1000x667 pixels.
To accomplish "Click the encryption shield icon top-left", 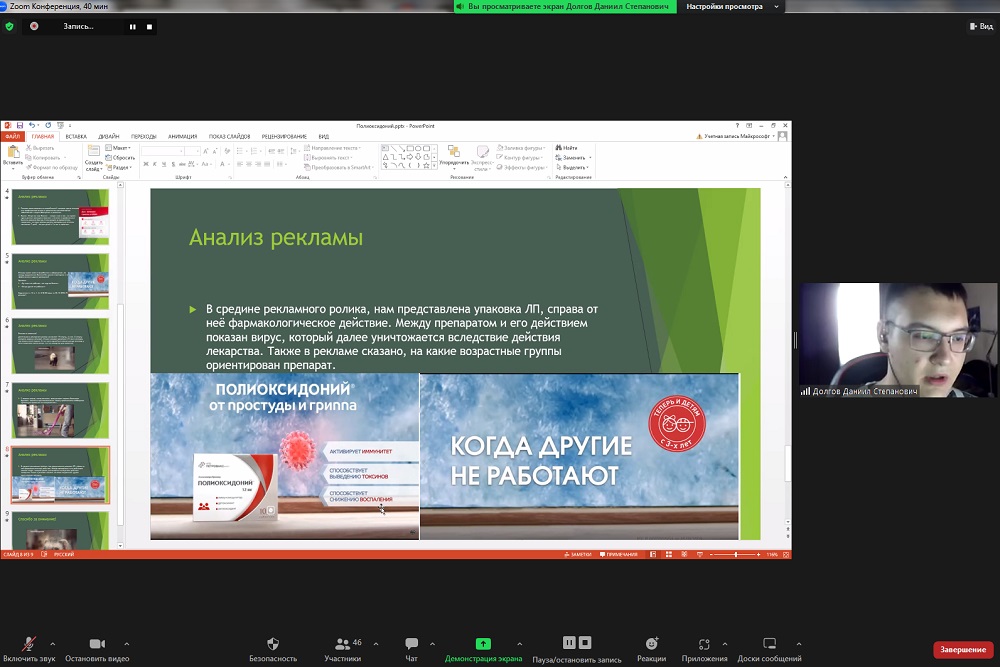I will tap(9, 26).
